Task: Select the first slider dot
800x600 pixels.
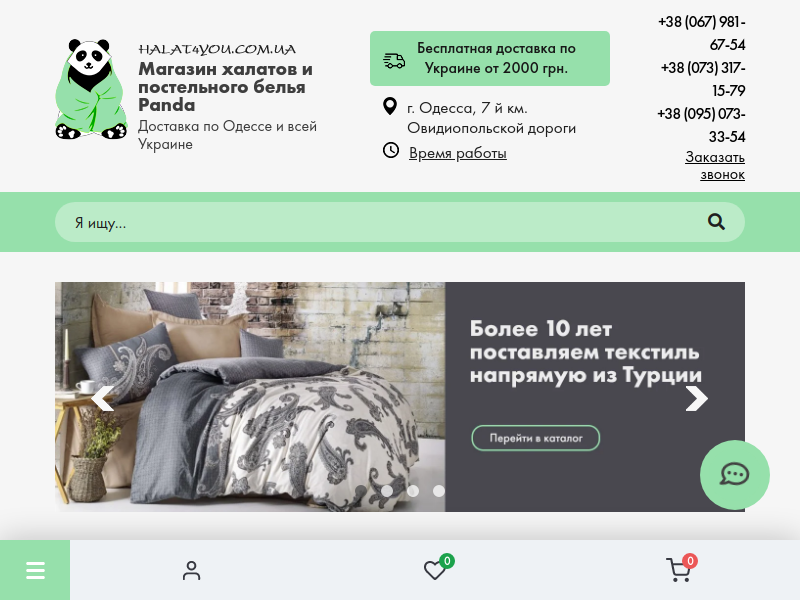Action: [387, 491]
